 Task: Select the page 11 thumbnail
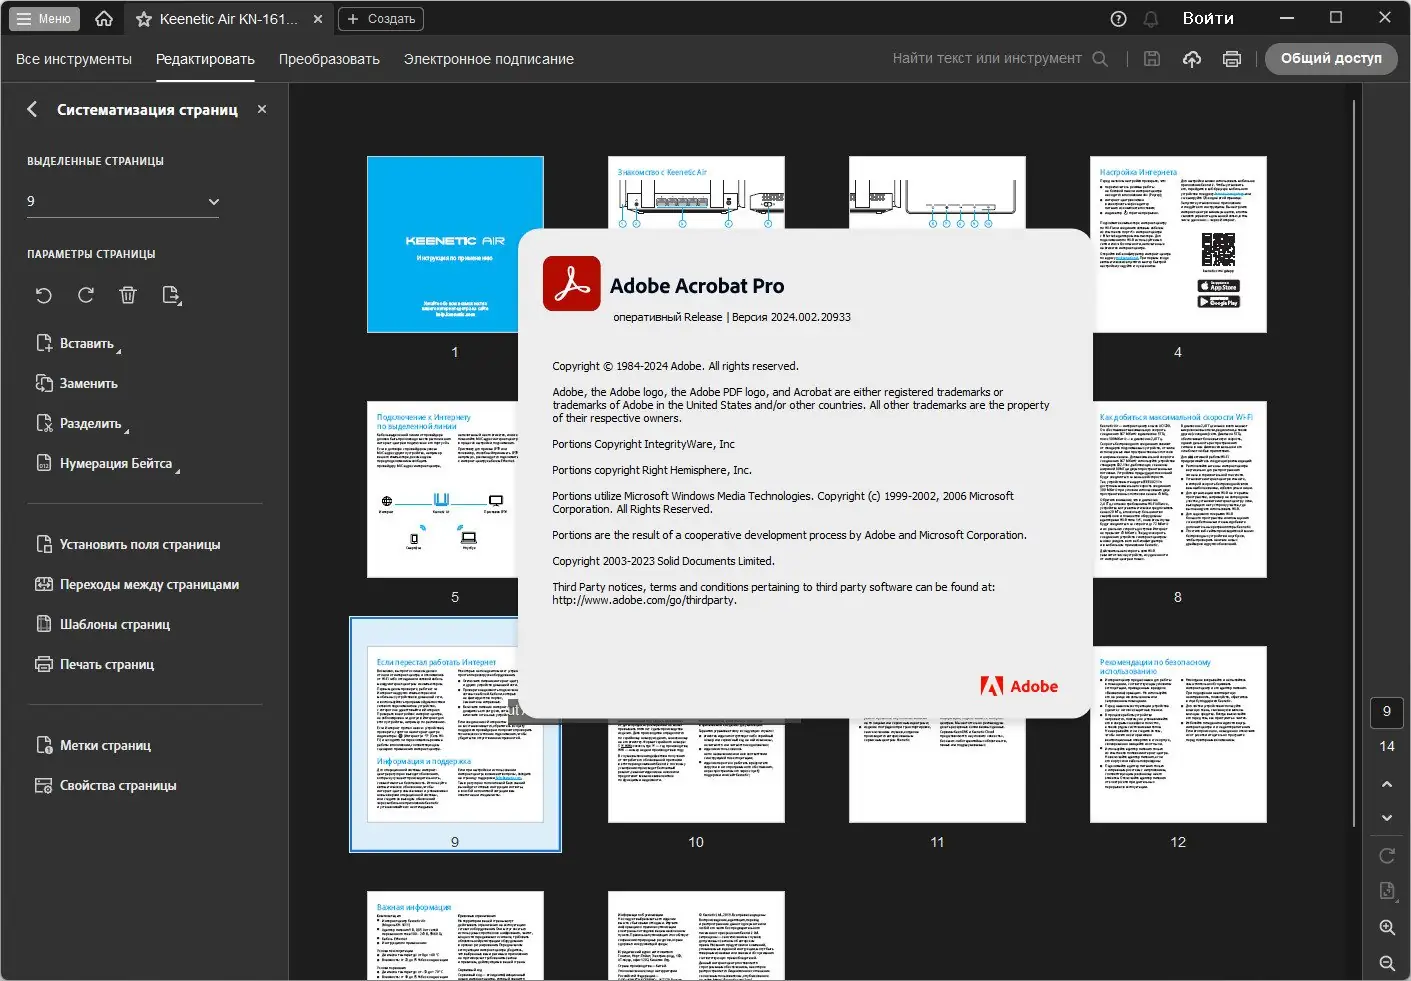point(937,770)
